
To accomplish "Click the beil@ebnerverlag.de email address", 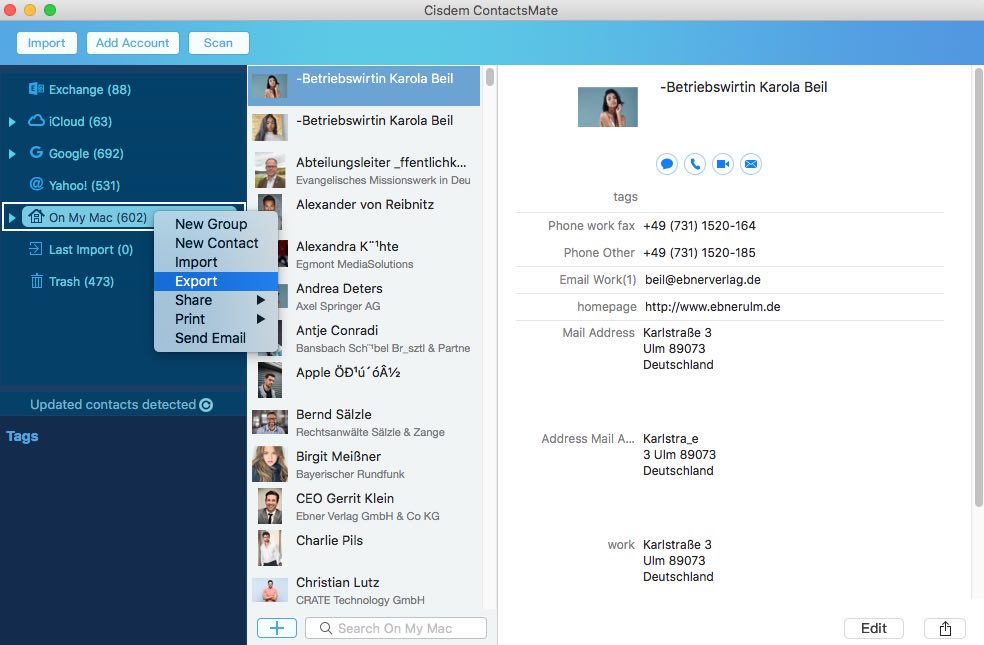I will [702, 280].
